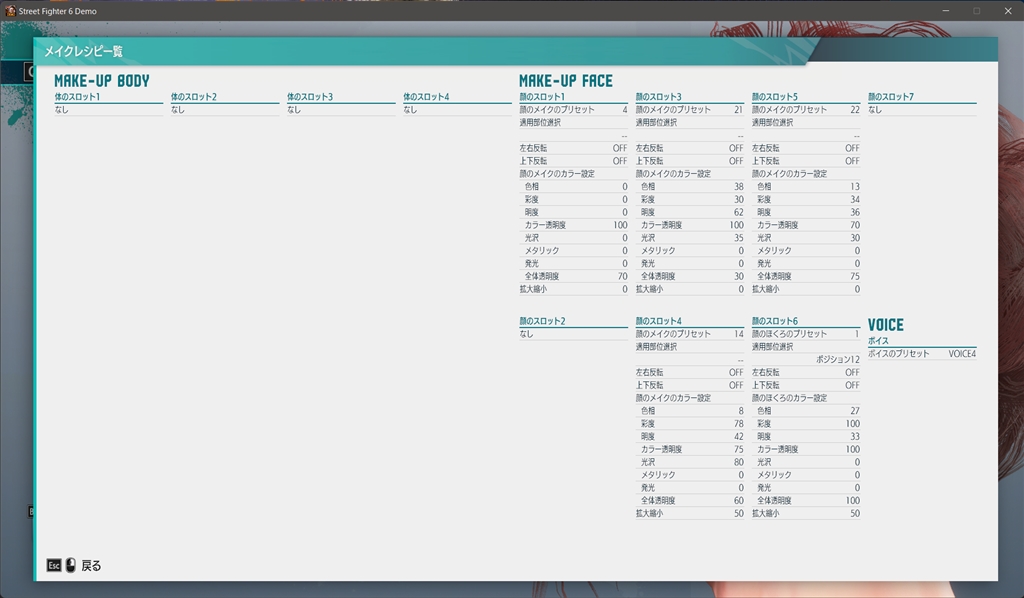The height and width of the screenshot is (598, 1024).
Task: Click 顔のメイクのカラー設定 in 顔のスロット3
Action: (x=673, y=174)
